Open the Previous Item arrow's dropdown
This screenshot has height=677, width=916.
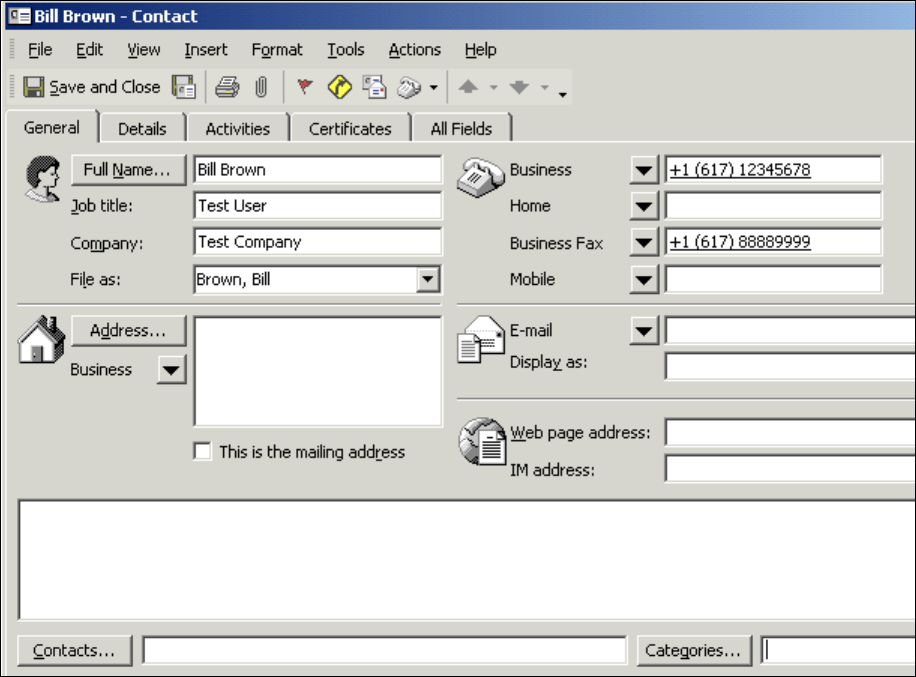click(494, 88)
